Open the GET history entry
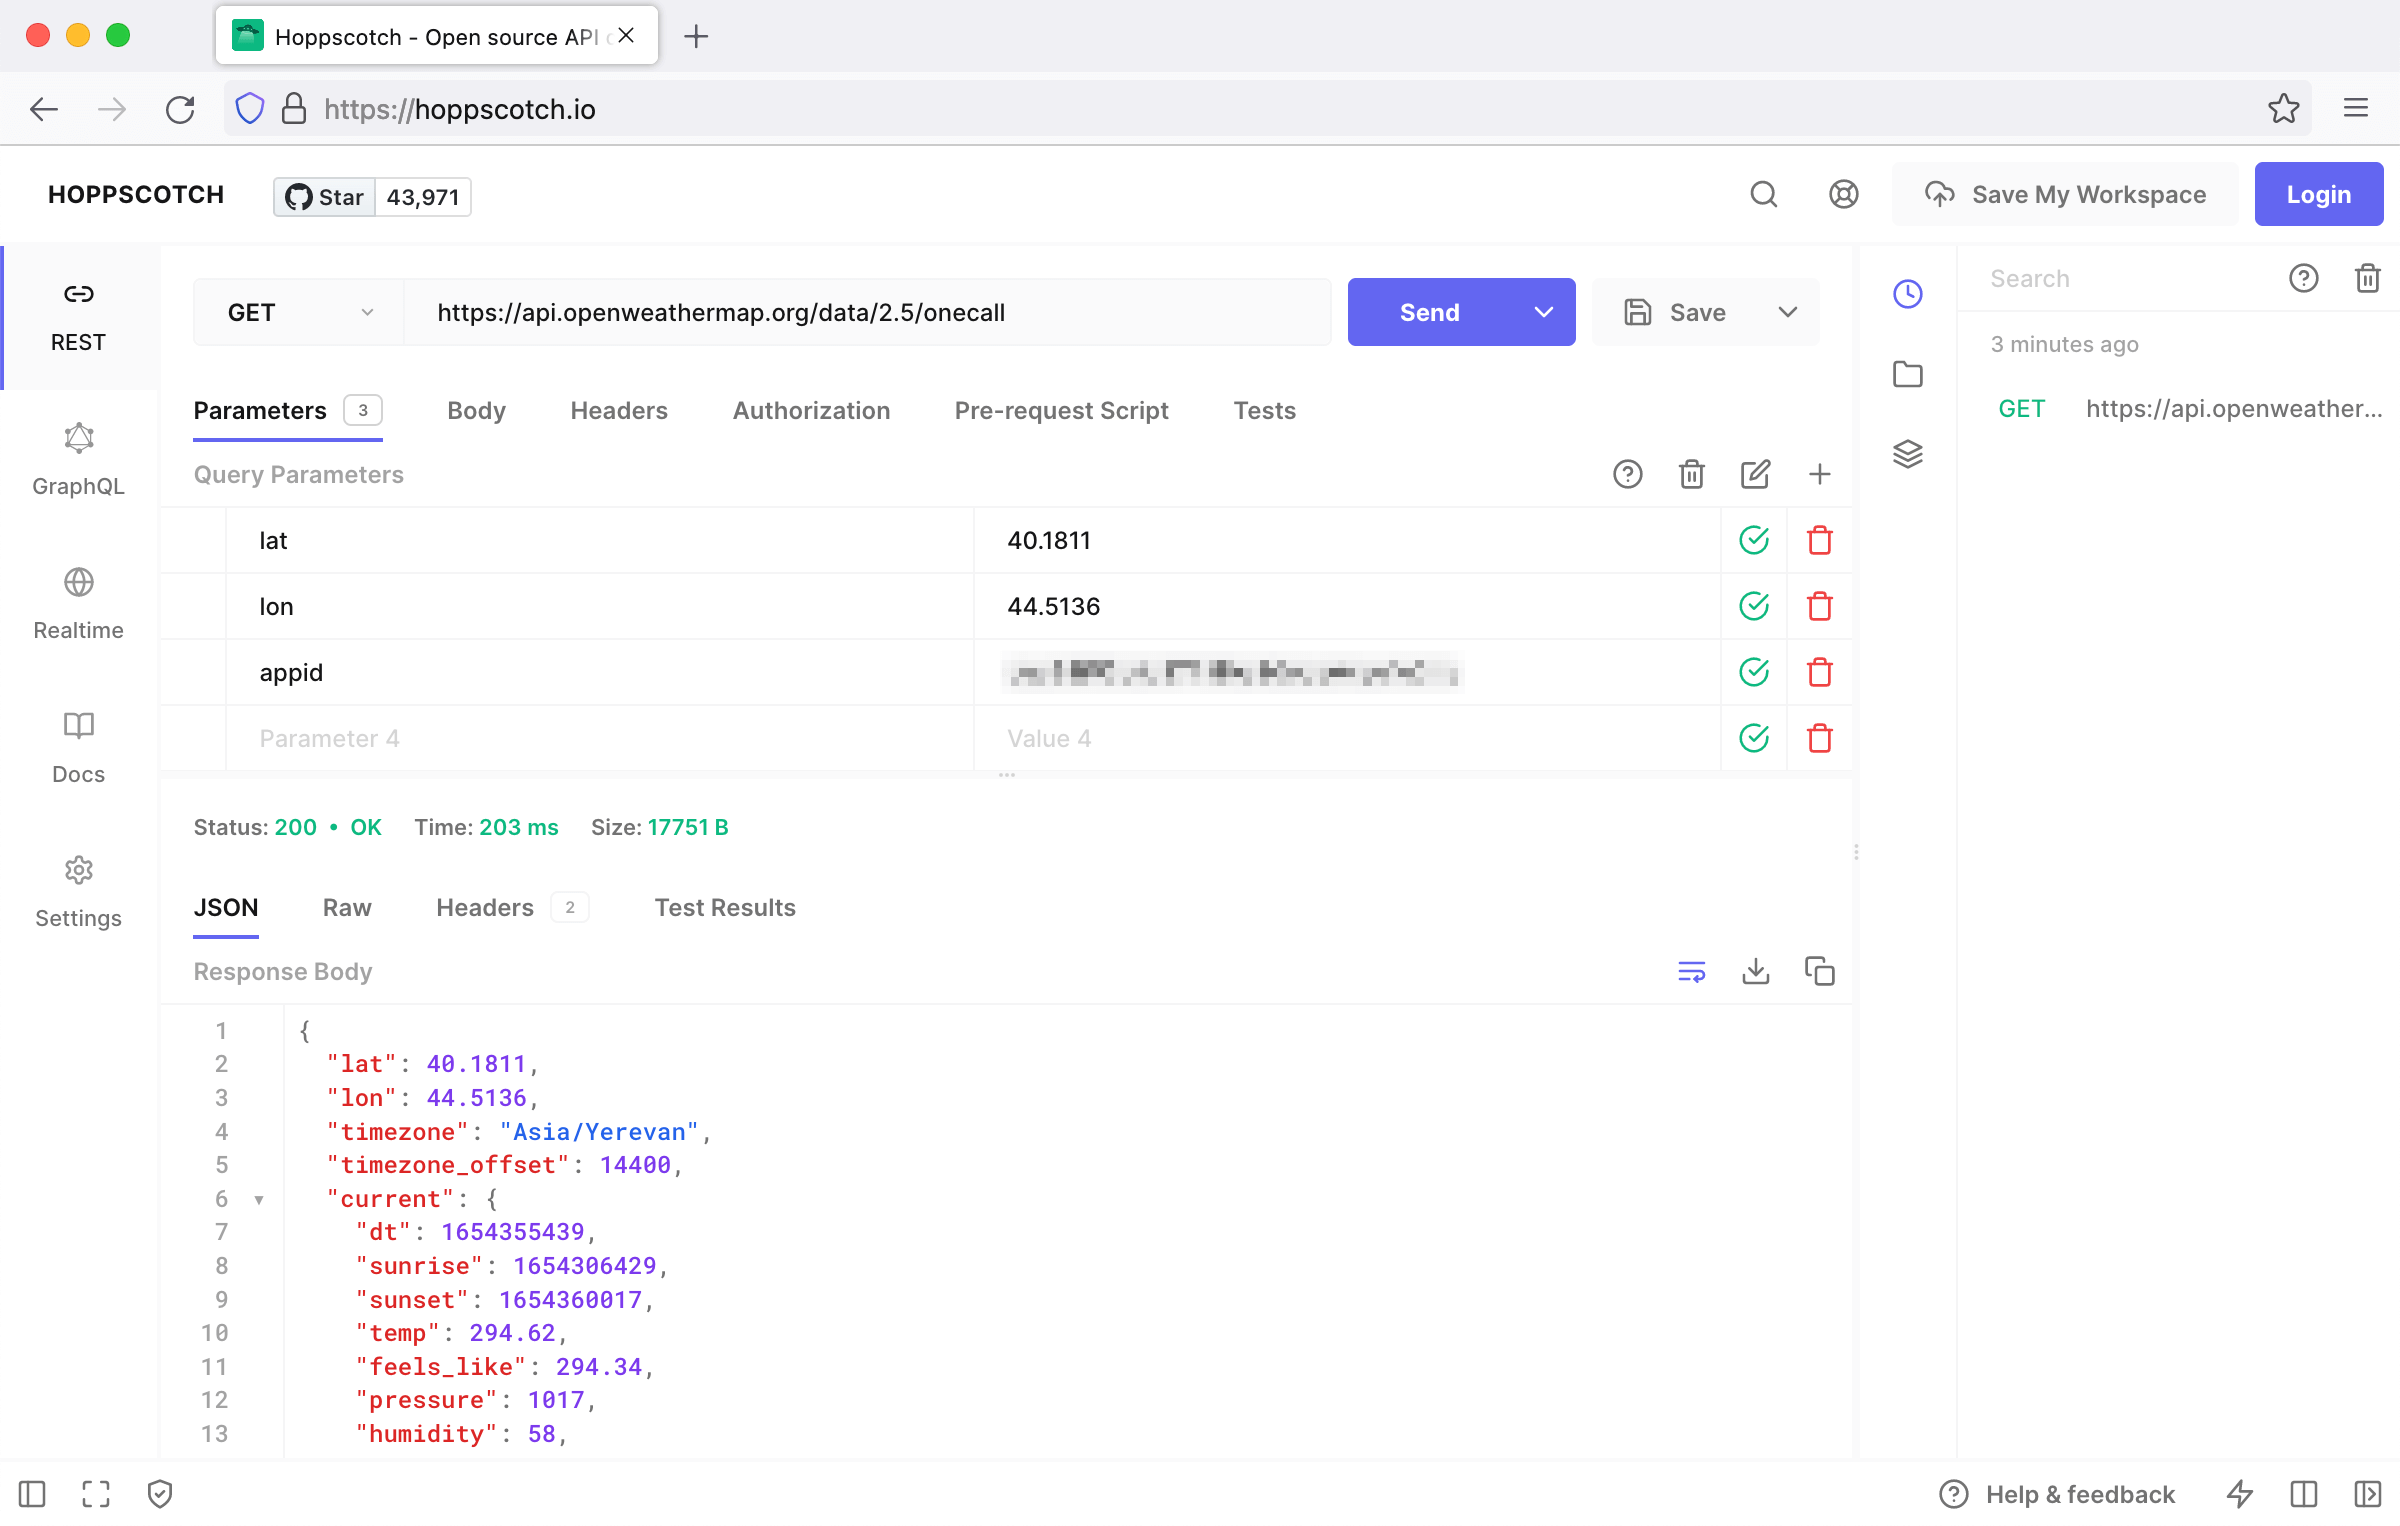The width and height of the screenshot is (2400, 1526). pos(2190,408)
